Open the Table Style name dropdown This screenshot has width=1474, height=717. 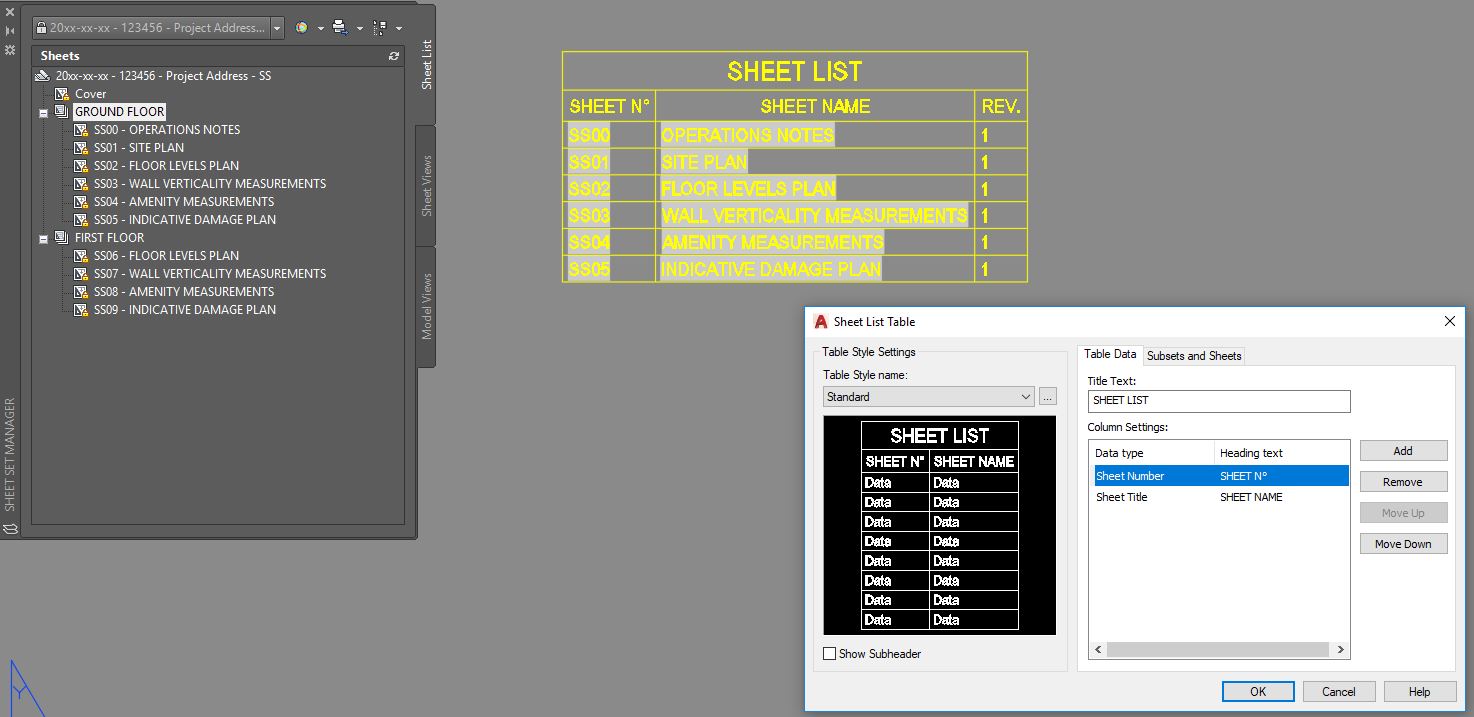[1027, 396]
